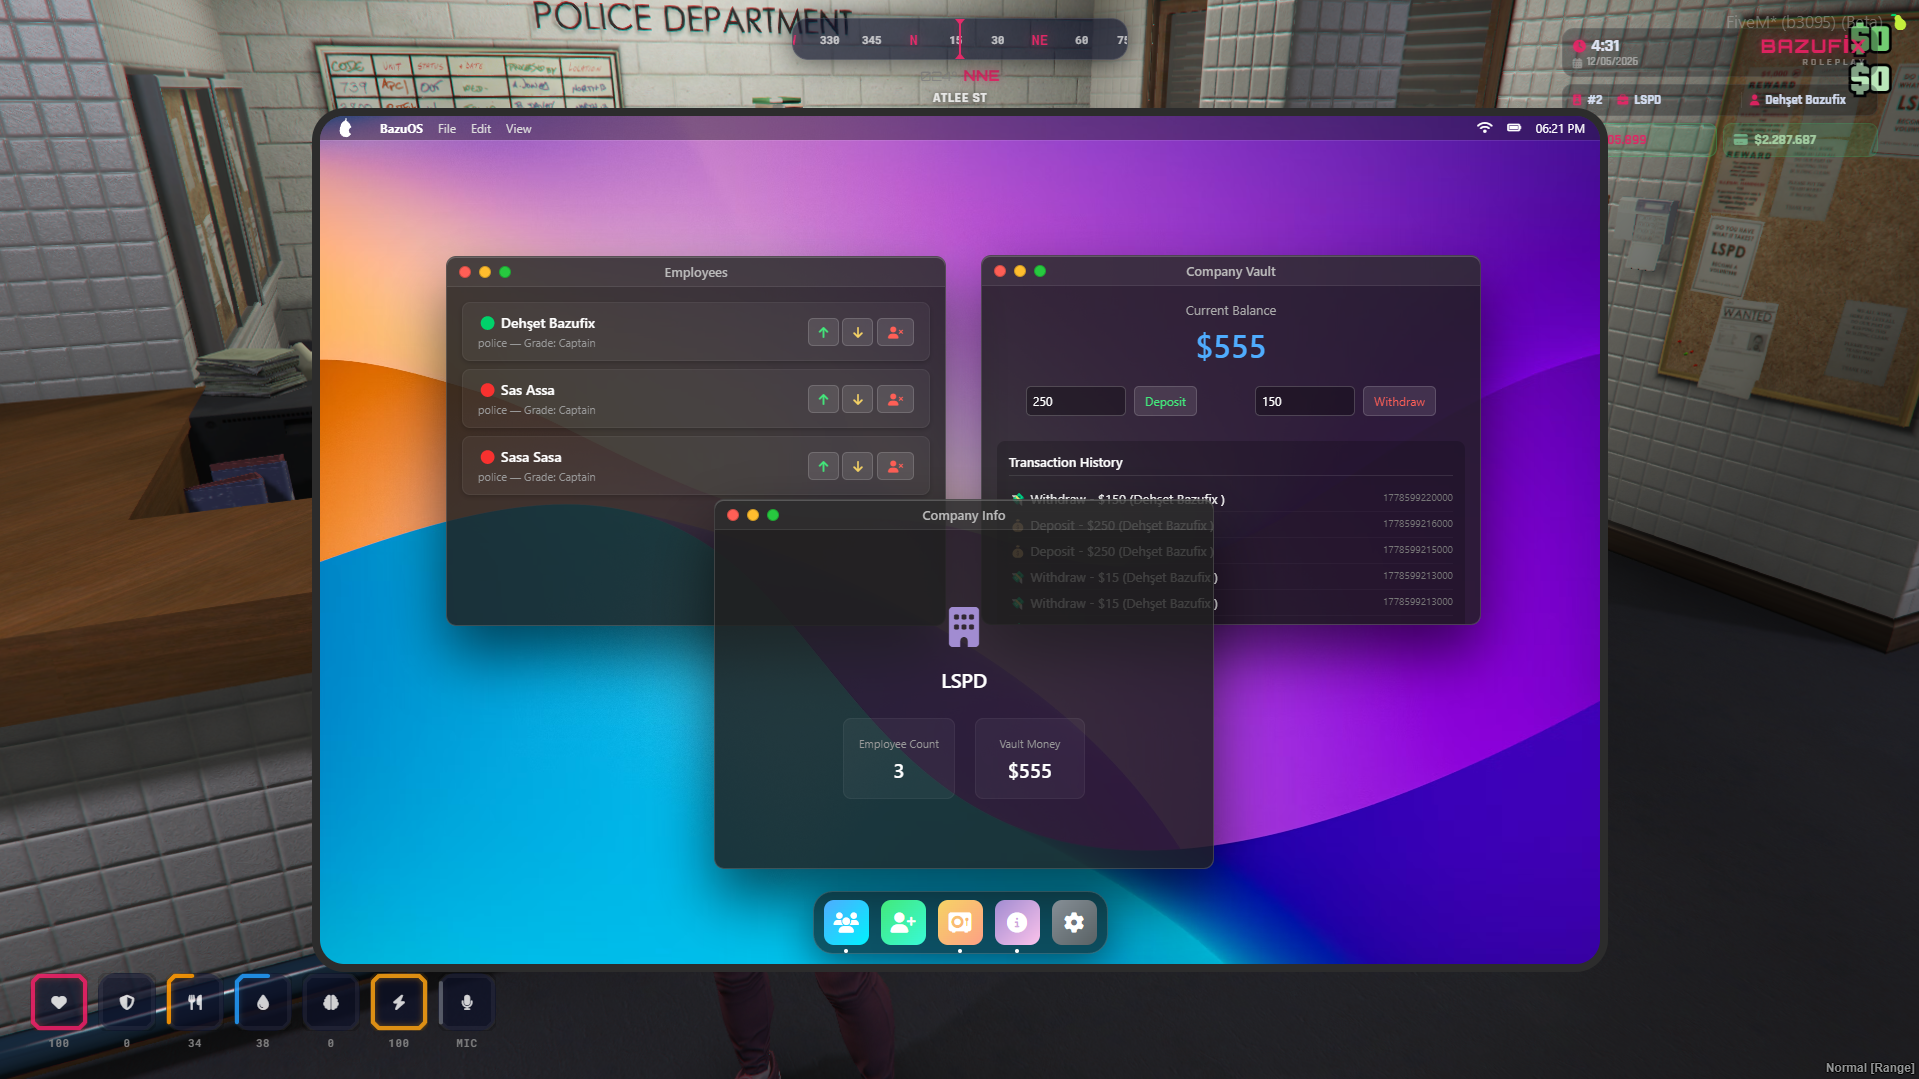
Task: Click timestamp 1778599220000 in transaction history
Action: 1418,498
